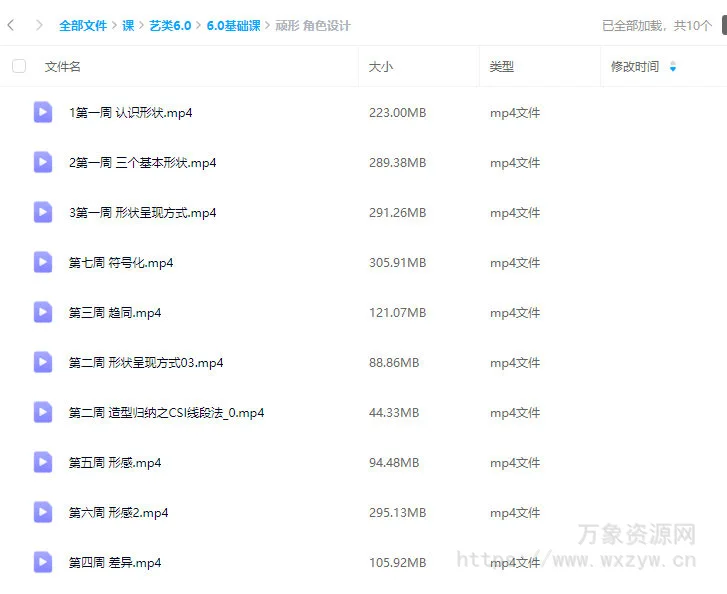Screen dimensions: 727x594
Task: Sort list by 类型 column header
Action: pyautogui.click(x=501, y=67)
